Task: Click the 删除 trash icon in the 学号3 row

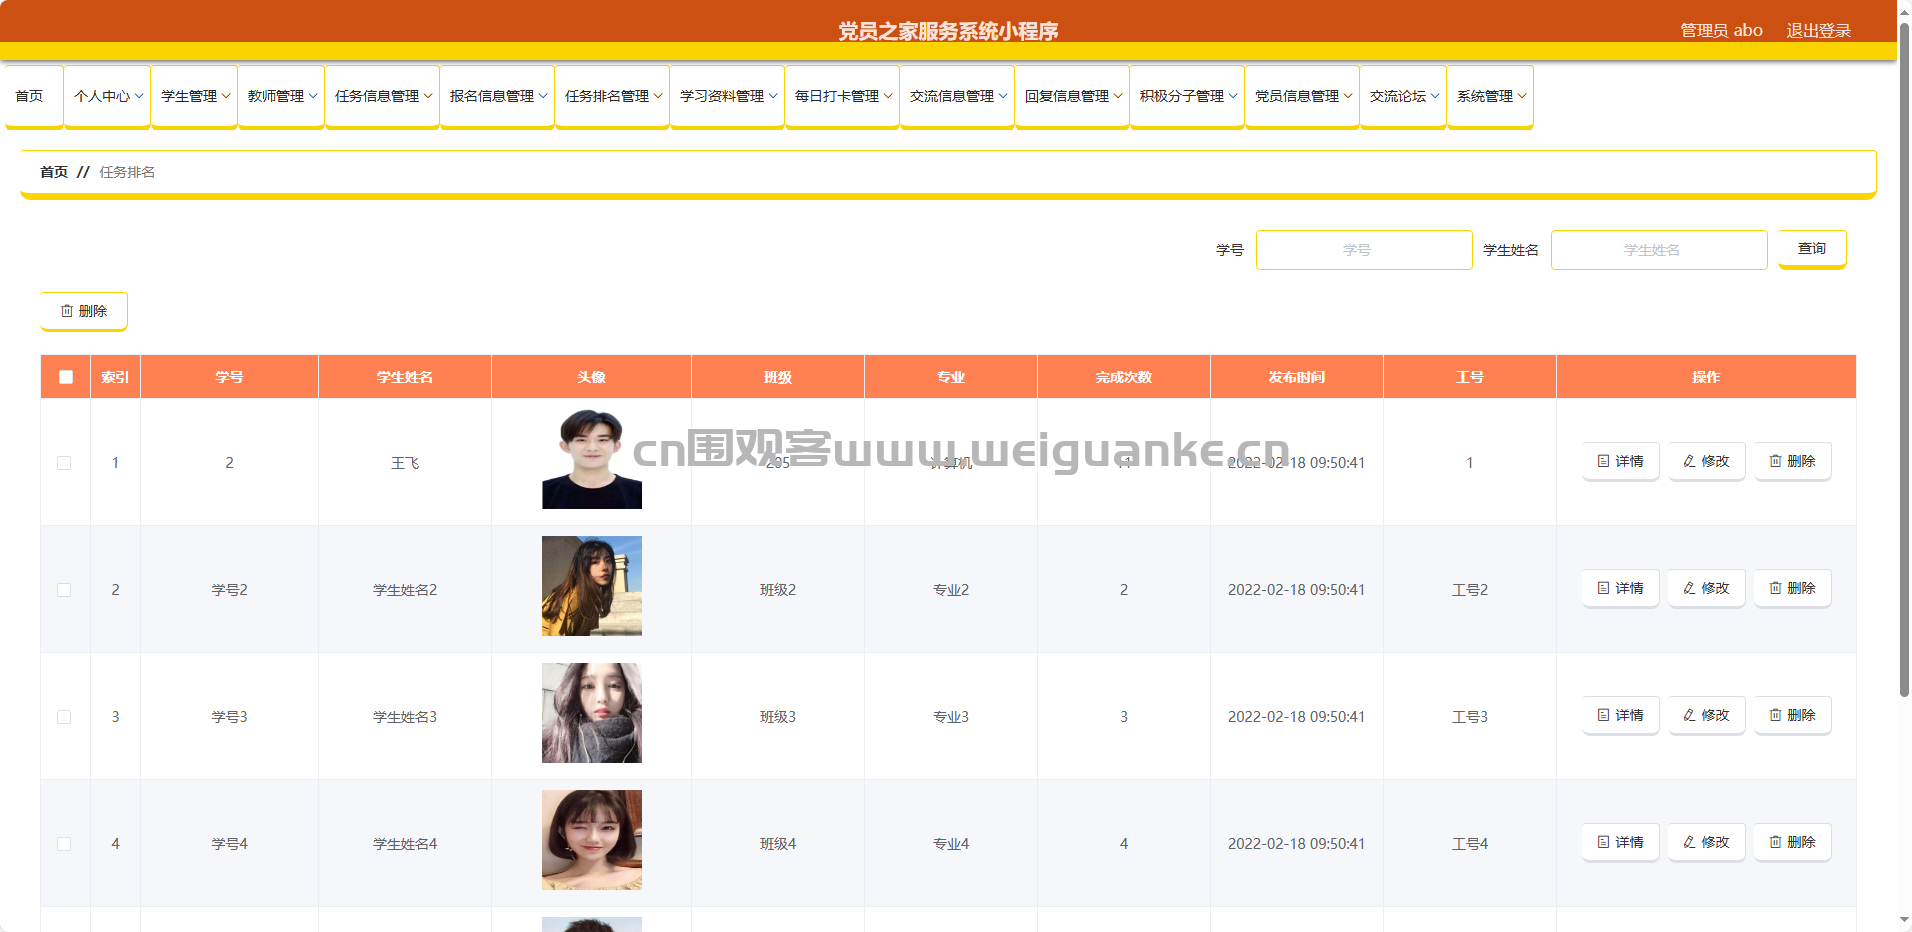Action: point(1775,715)
